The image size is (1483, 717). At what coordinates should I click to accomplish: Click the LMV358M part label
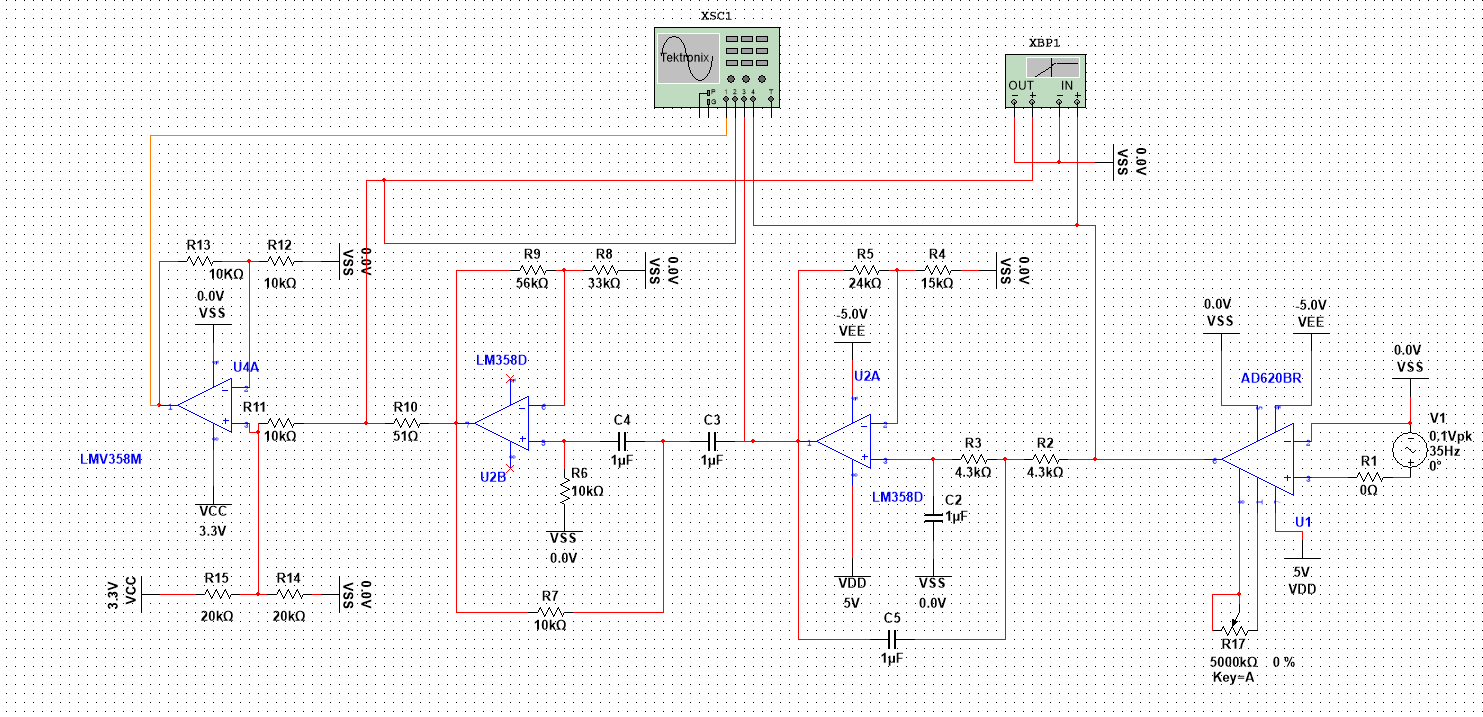(112, 459)
